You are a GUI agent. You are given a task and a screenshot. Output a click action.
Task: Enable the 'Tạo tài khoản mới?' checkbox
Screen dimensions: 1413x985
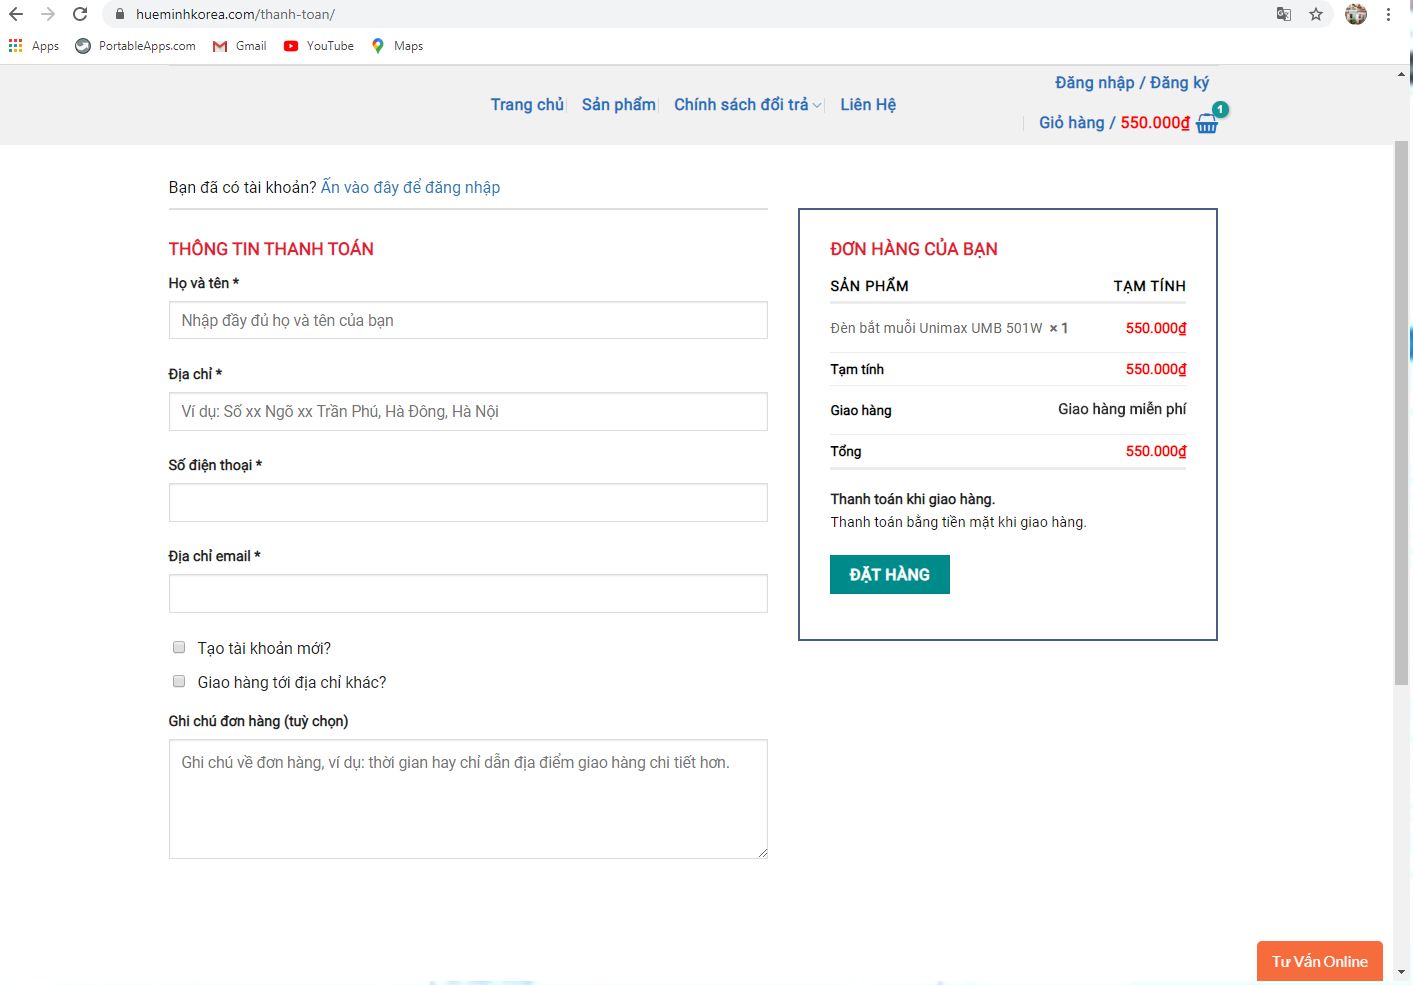pos(179,647)
